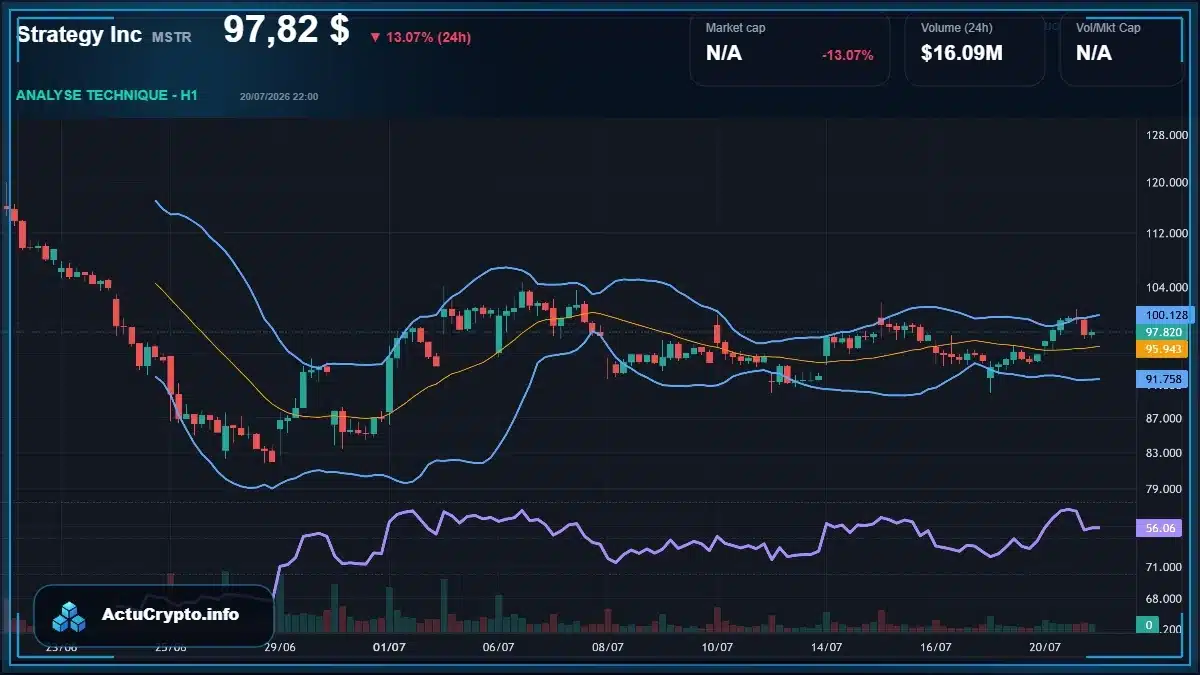This screenshot has width=1200, height=675.
Task: Click the 71.000 axis label
Action: [x=1165, y=567]
